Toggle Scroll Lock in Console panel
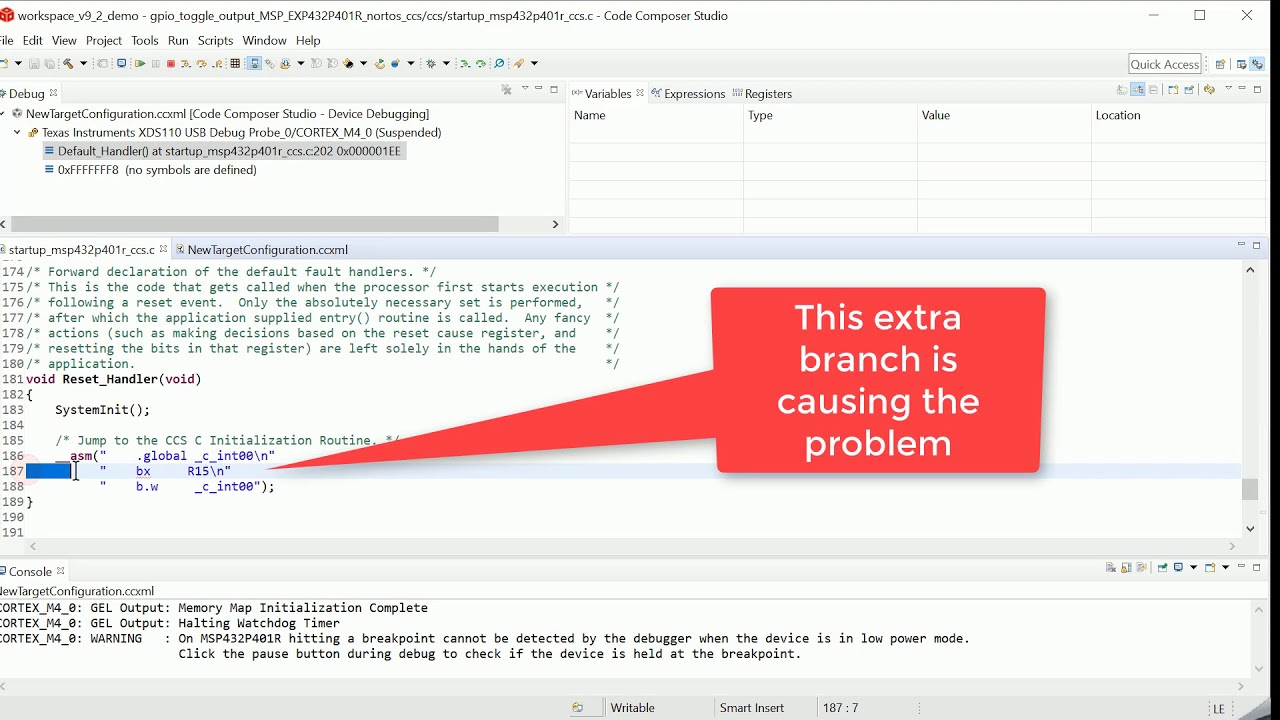 (x=1126, y=567)
